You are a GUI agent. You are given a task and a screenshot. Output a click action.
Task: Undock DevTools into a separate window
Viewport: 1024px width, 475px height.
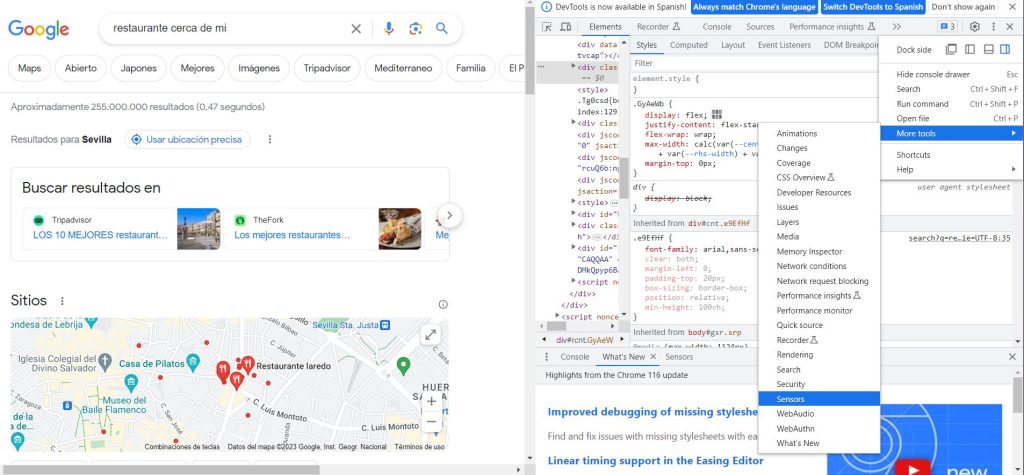(952, 50)
